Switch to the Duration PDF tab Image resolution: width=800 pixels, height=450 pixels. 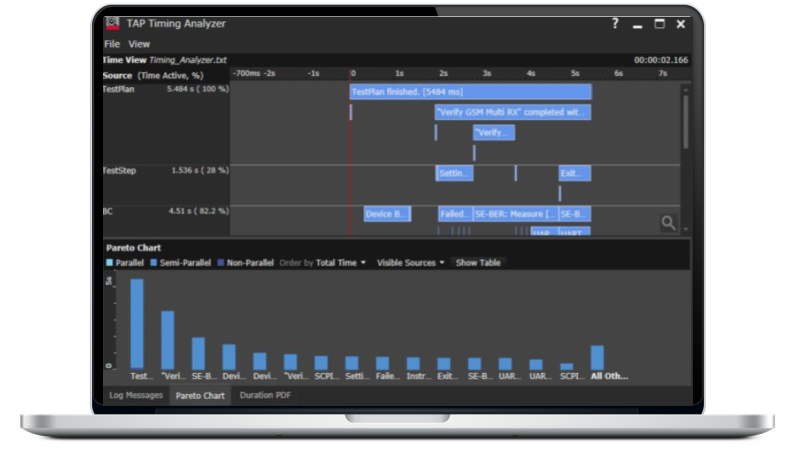[x=265, y=395]
